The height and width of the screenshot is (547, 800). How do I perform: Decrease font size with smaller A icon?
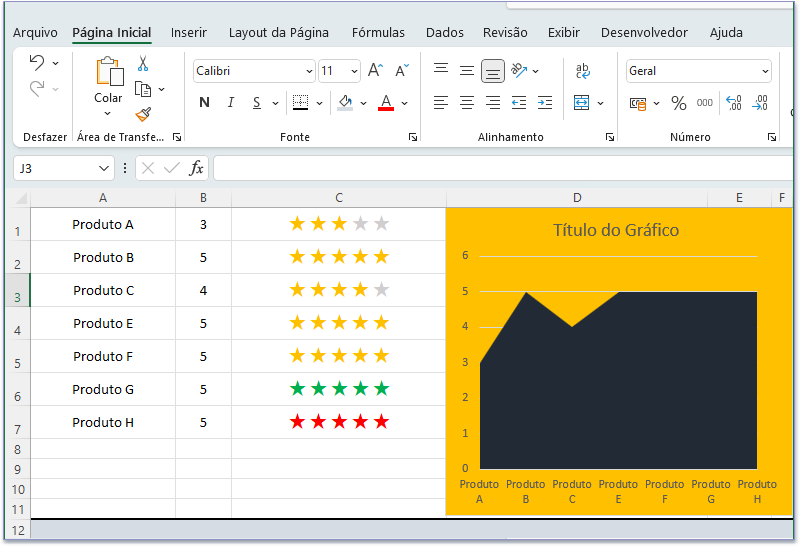pyautogui.click(x=402, y=70)
